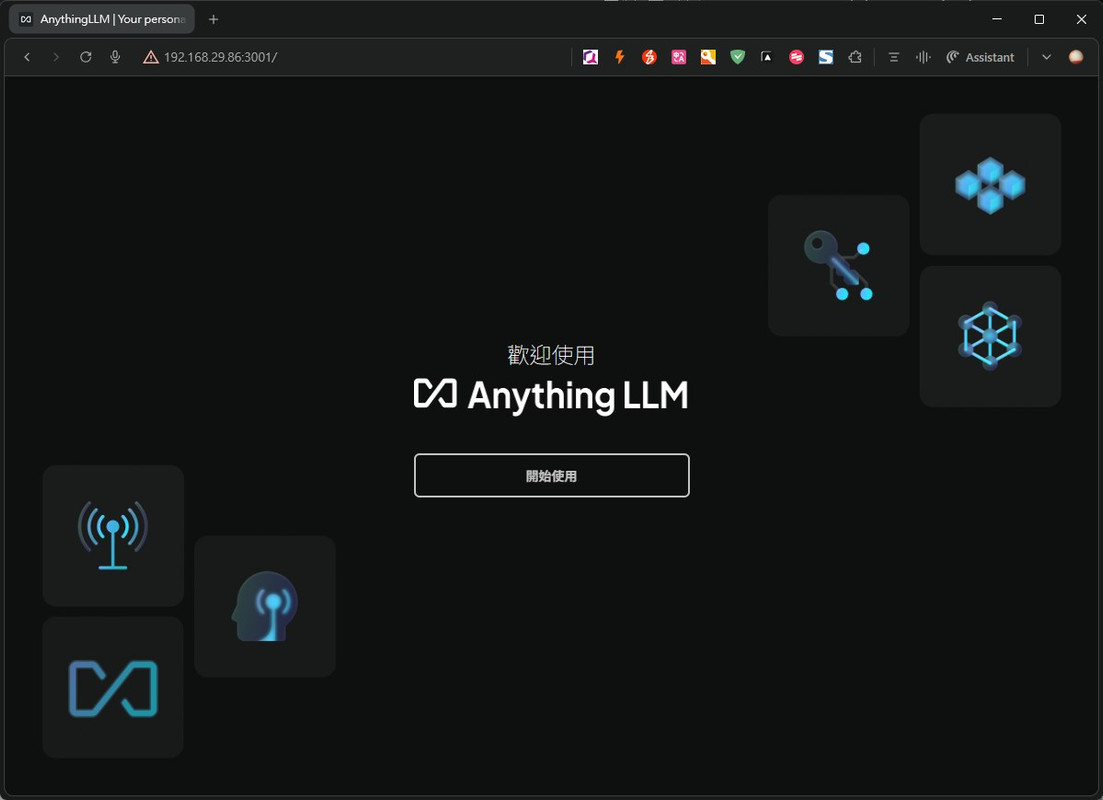
Task: Click the blue AnythingLLM logo tile
Action: [113, 687]
